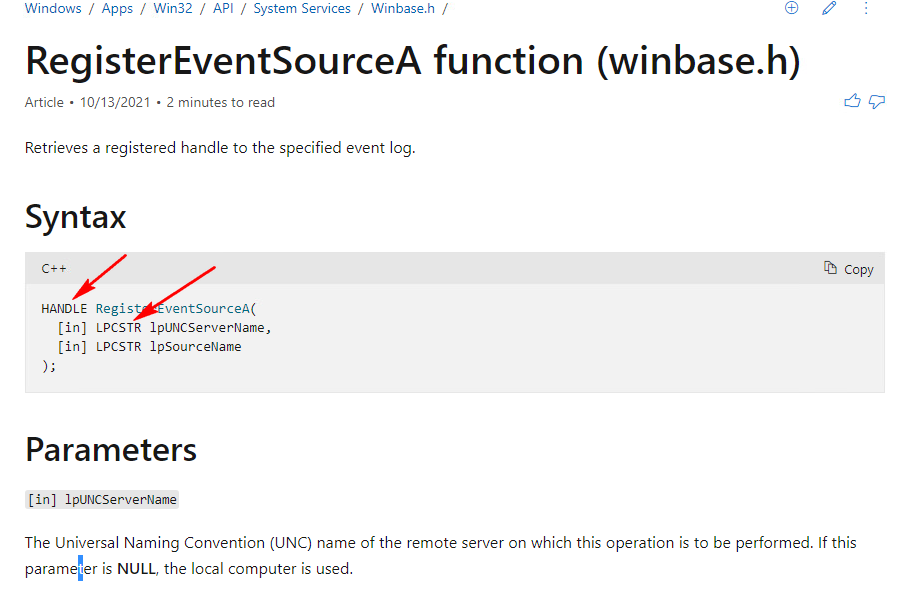The width and height of the screenshot is (907, 598).
Task: Click the Parameters section heading
Action: pos(111,449)
